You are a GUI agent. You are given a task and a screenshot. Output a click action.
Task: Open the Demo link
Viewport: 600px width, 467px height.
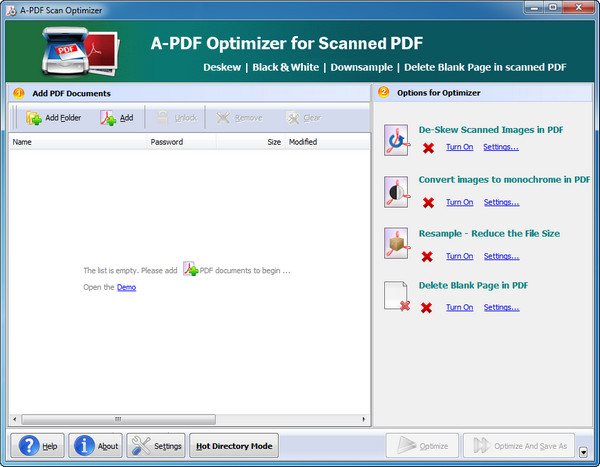point(126,288)
